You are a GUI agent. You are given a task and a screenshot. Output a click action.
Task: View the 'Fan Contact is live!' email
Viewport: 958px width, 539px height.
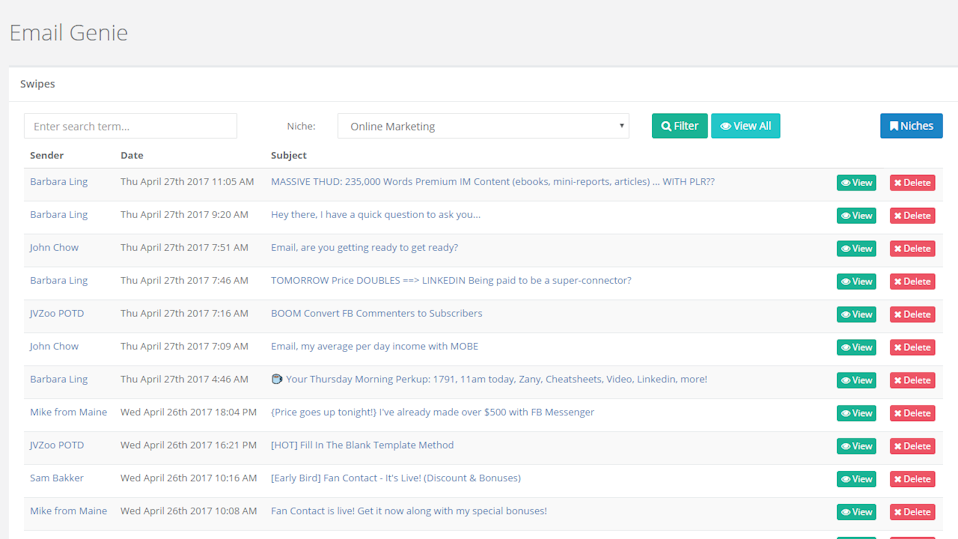(x=856, y=512)
